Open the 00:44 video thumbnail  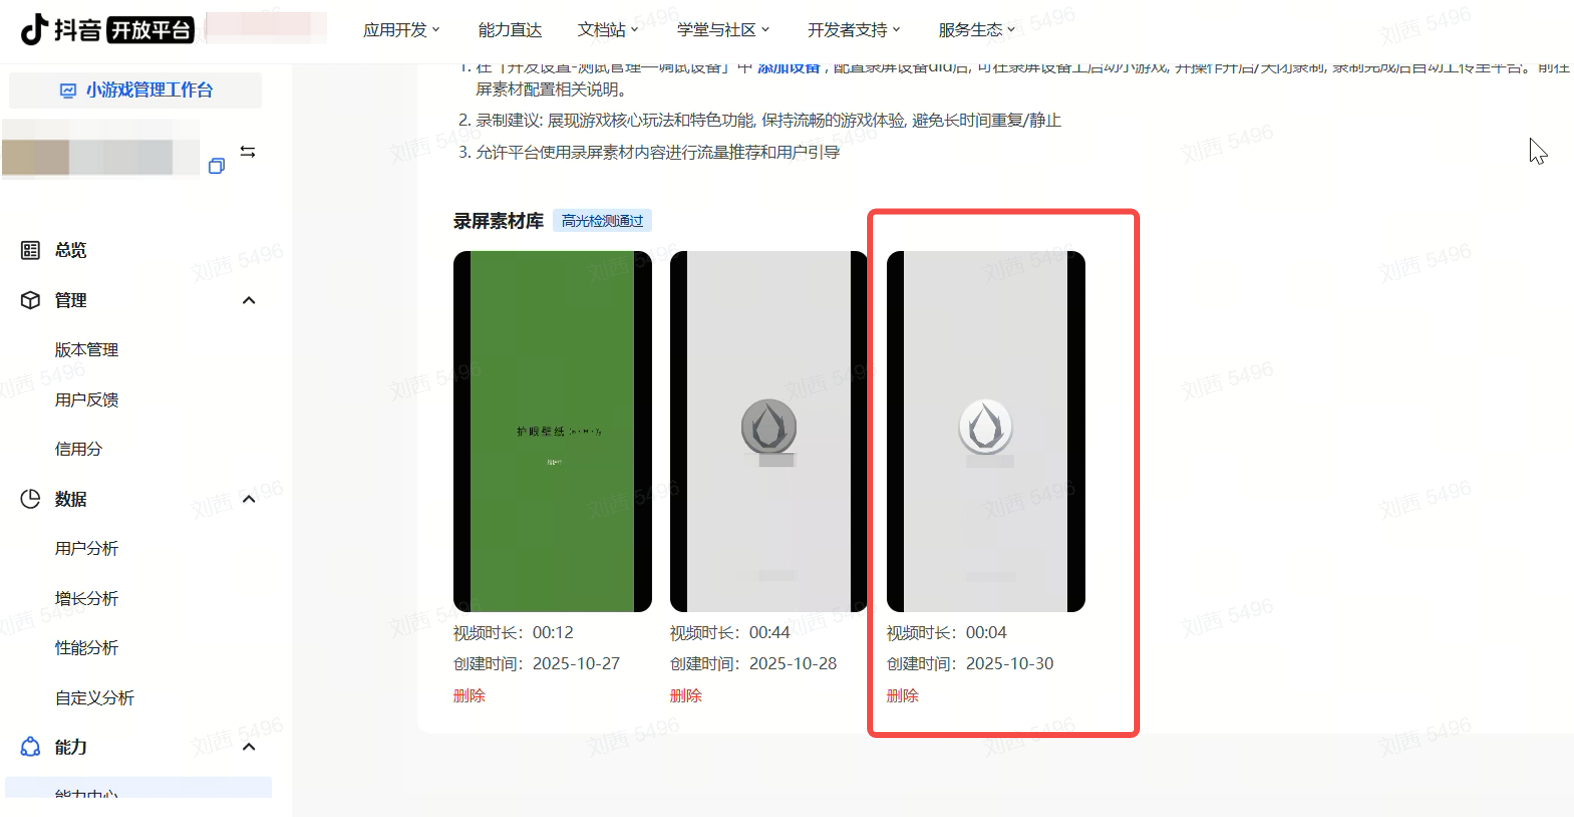point(768,431)
